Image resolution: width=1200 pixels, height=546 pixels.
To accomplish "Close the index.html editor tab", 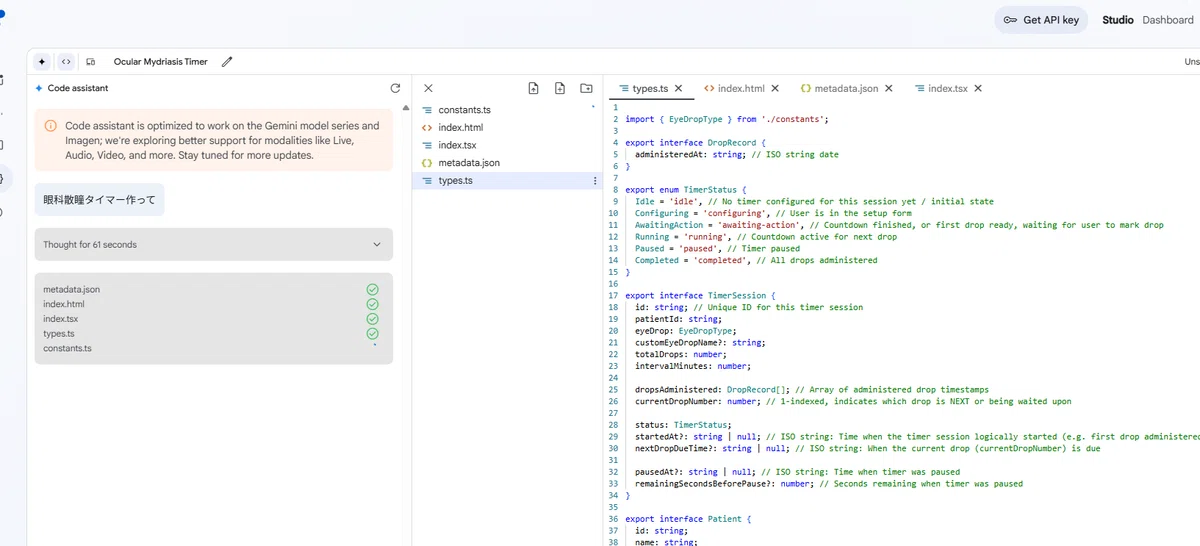I will pos(775,88).
